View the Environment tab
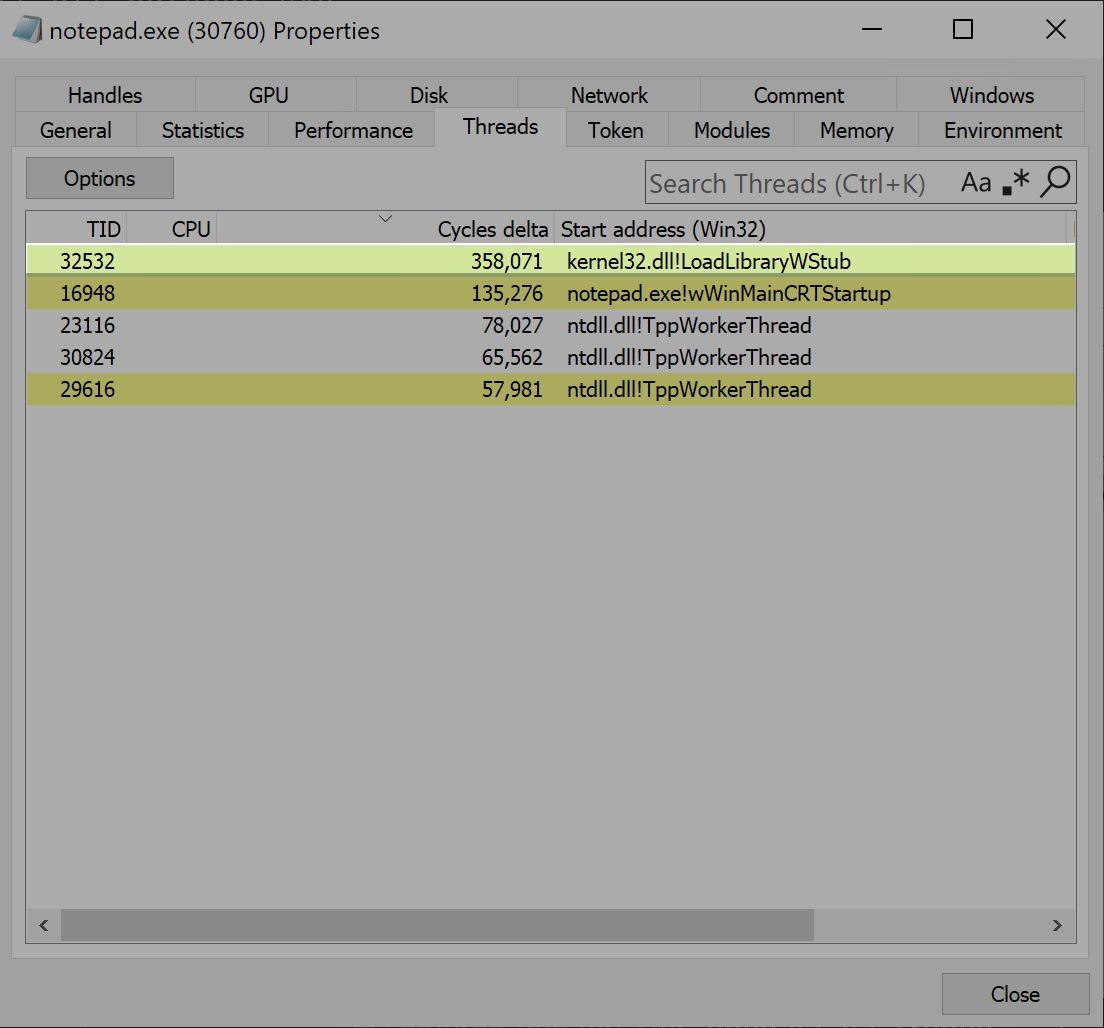1104x1028 pixels. point(1003,130)
